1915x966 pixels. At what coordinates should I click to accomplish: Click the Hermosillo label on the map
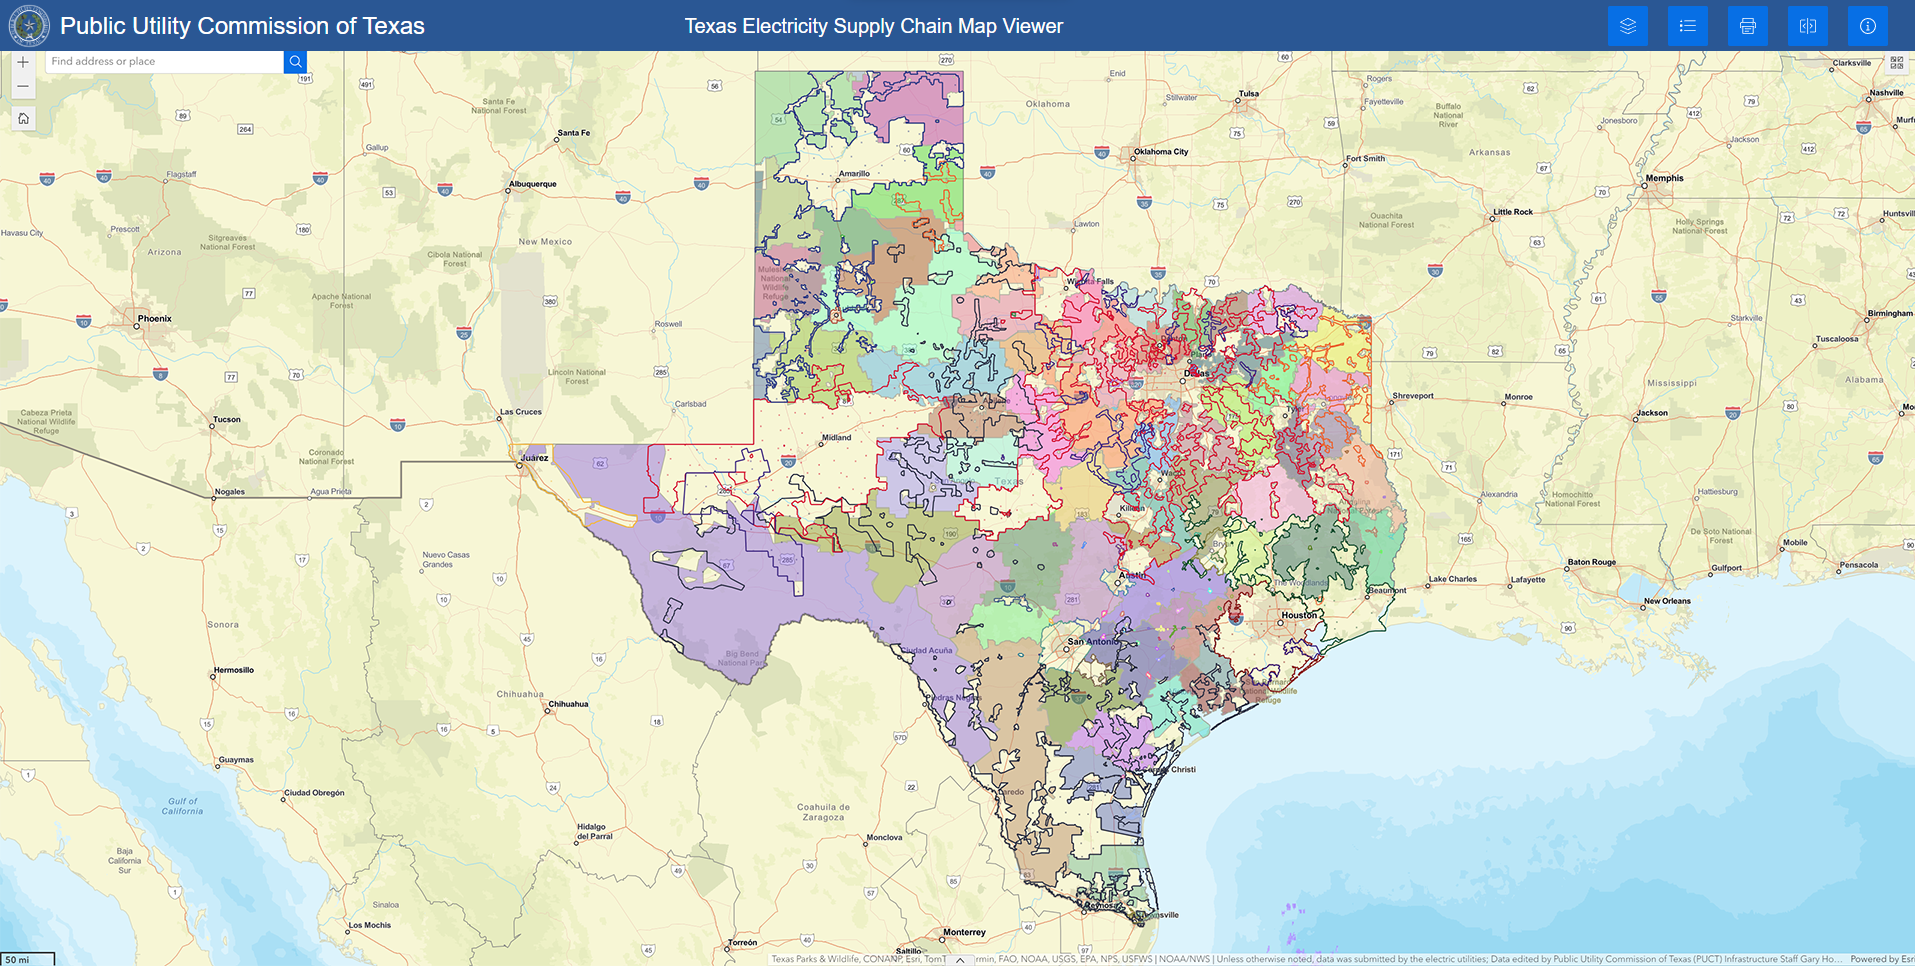pyautogui.click(x=234, y=670)
